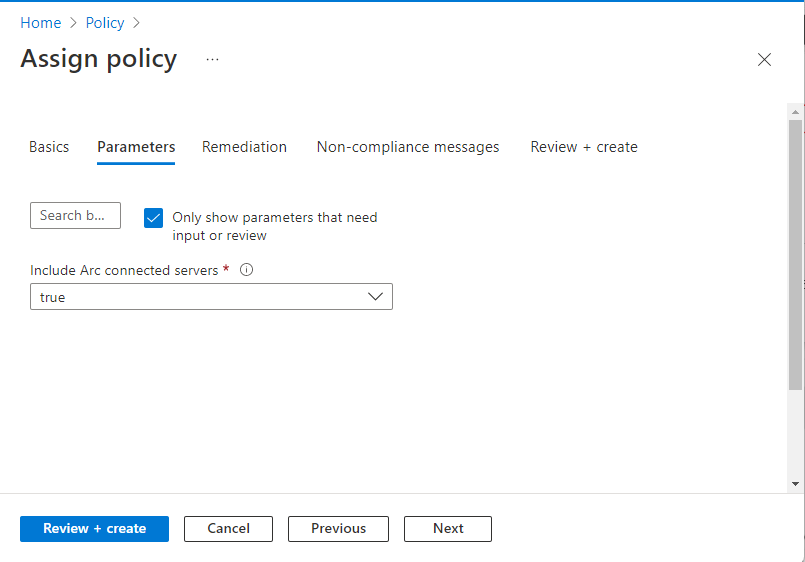Click the scrollbar up arrow
Viewport: 805px width, 562px height.
(795, 112)
